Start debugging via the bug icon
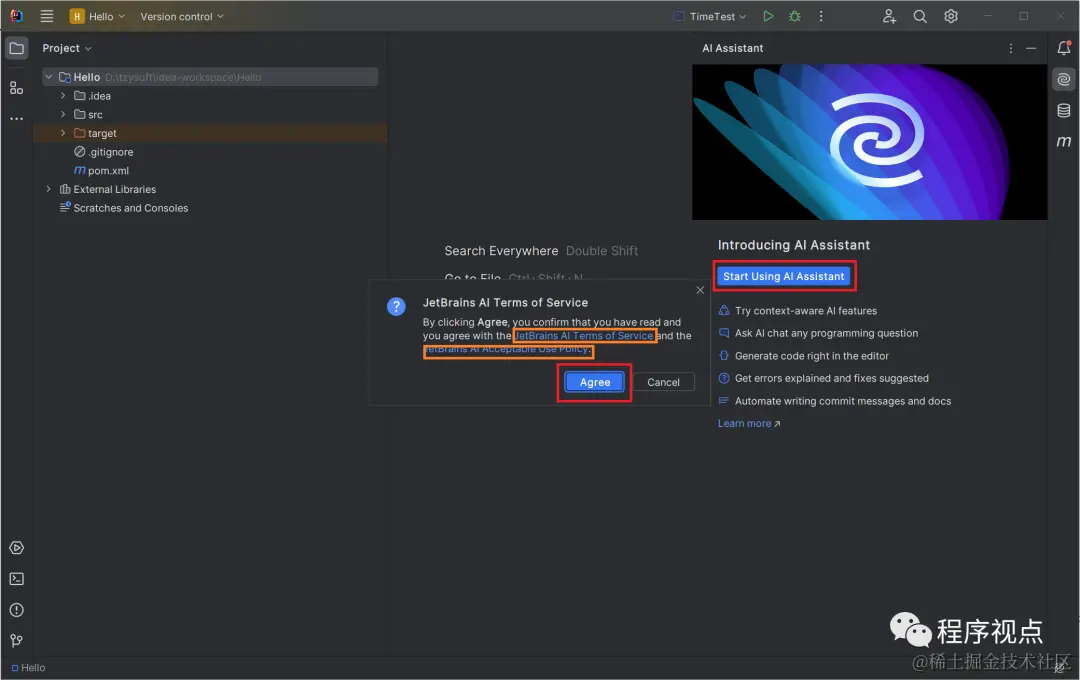The width and height of the screenshot is (1080, 680). pos(794,16)
